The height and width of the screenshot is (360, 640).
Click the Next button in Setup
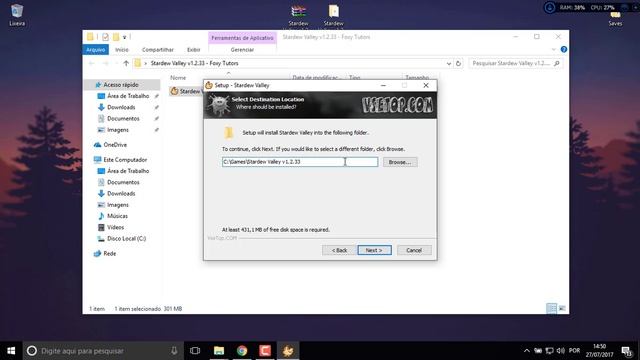[x=374, y=250]
